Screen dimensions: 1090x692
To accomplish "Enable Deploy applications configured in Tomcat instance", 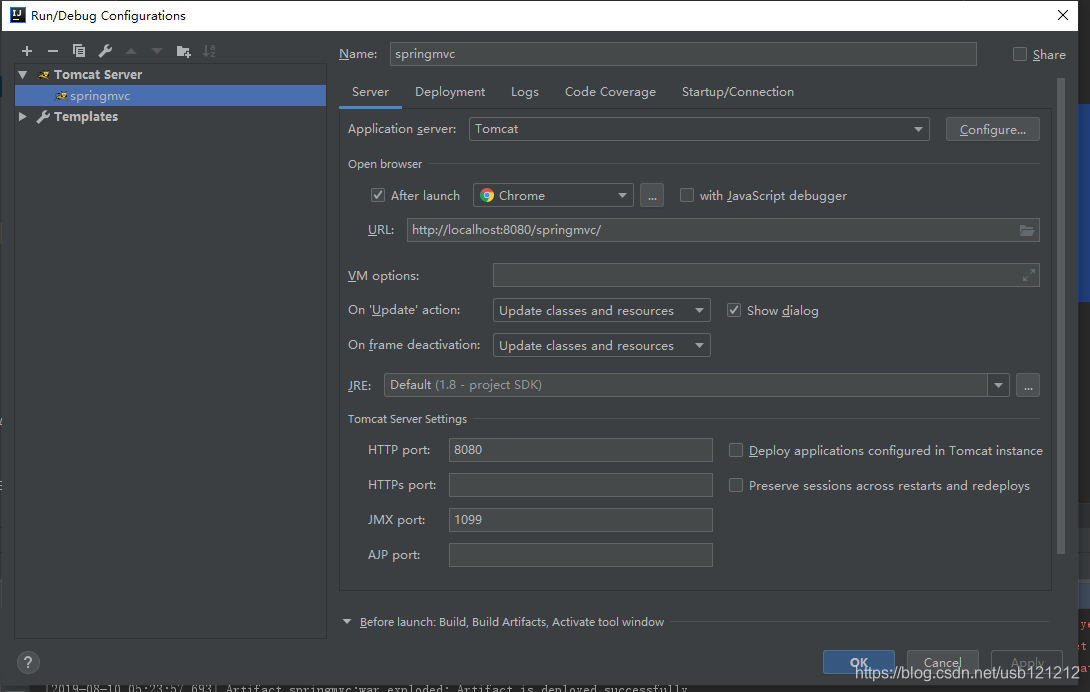I will 735,451.
